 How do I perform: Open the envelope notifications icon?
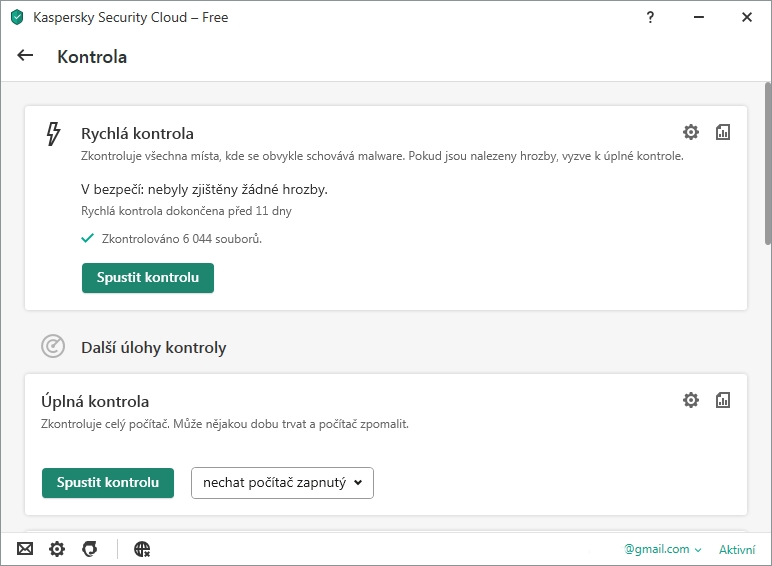click(x=25, y=549)
